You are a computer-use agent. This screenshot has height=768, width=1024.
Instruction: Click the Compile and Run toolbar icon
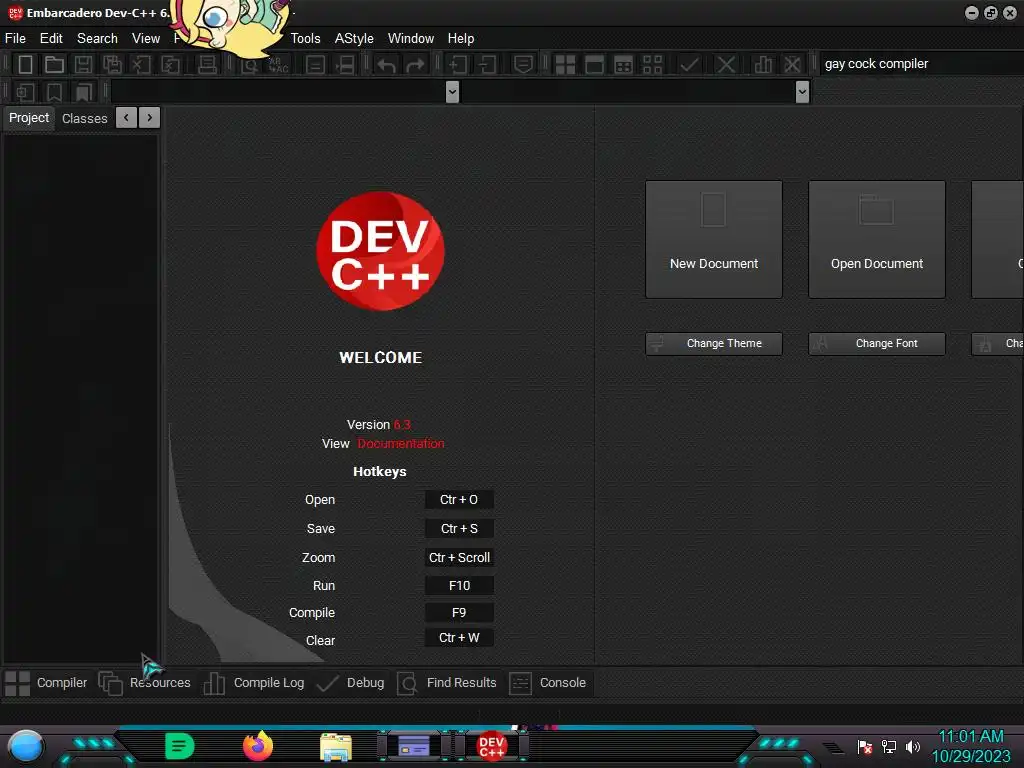pos(624,64)
